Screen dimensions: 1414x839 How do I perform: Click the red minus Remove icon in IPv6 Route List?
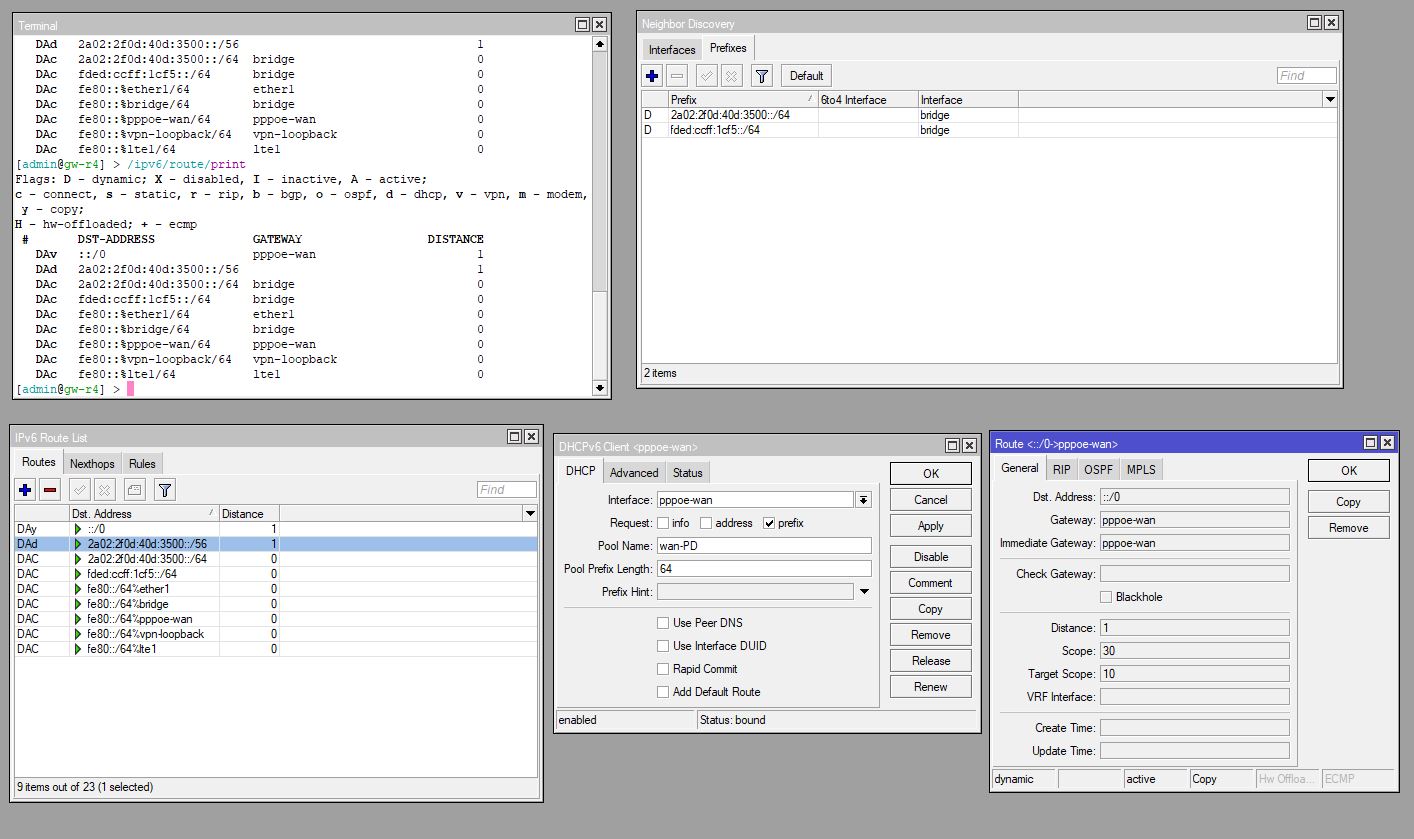point(50,489)
